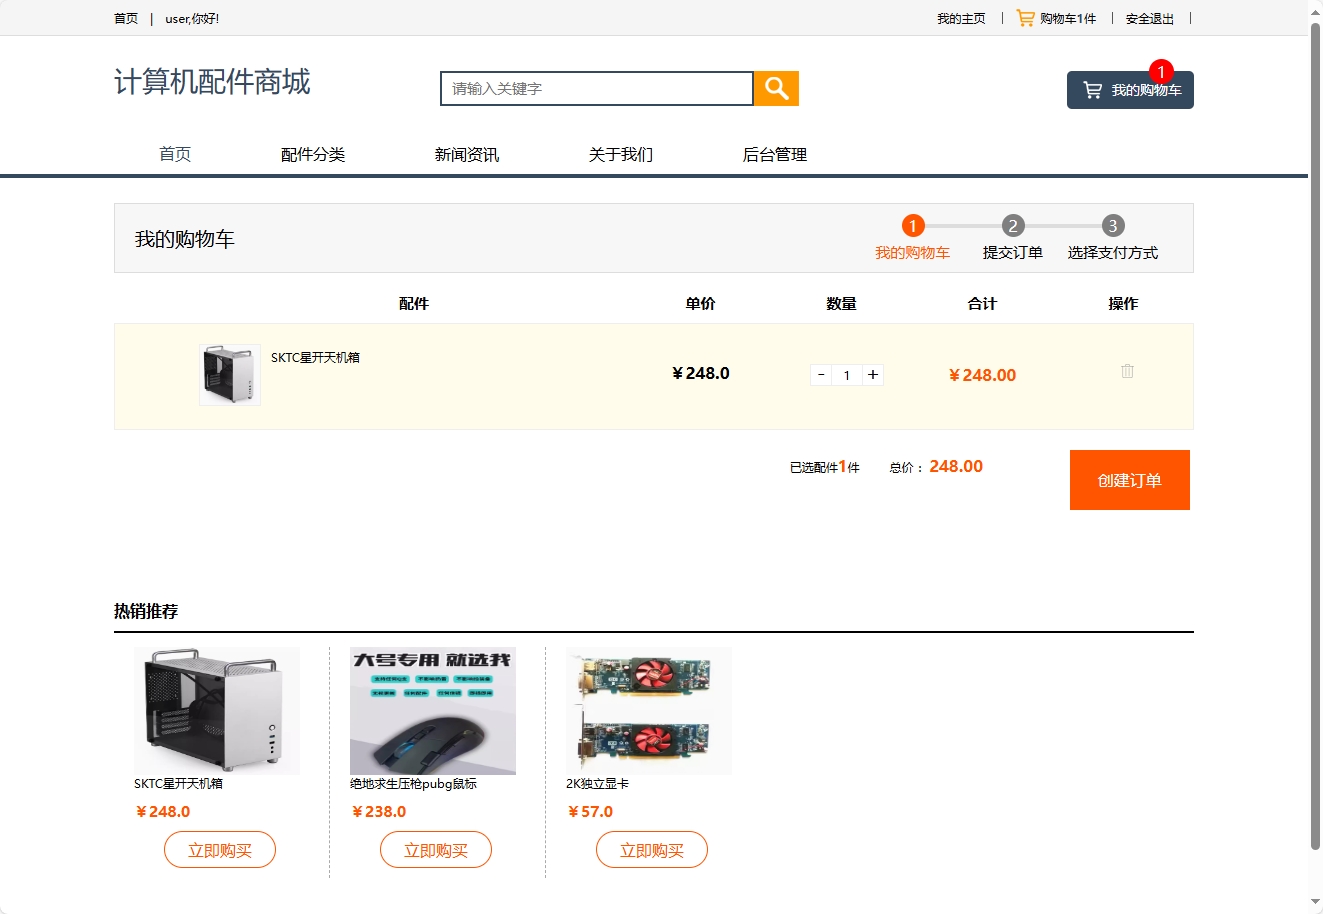Click step 2 circle 提交订单 indicator
1323x914 pixels.
(x=1012, y=225)
